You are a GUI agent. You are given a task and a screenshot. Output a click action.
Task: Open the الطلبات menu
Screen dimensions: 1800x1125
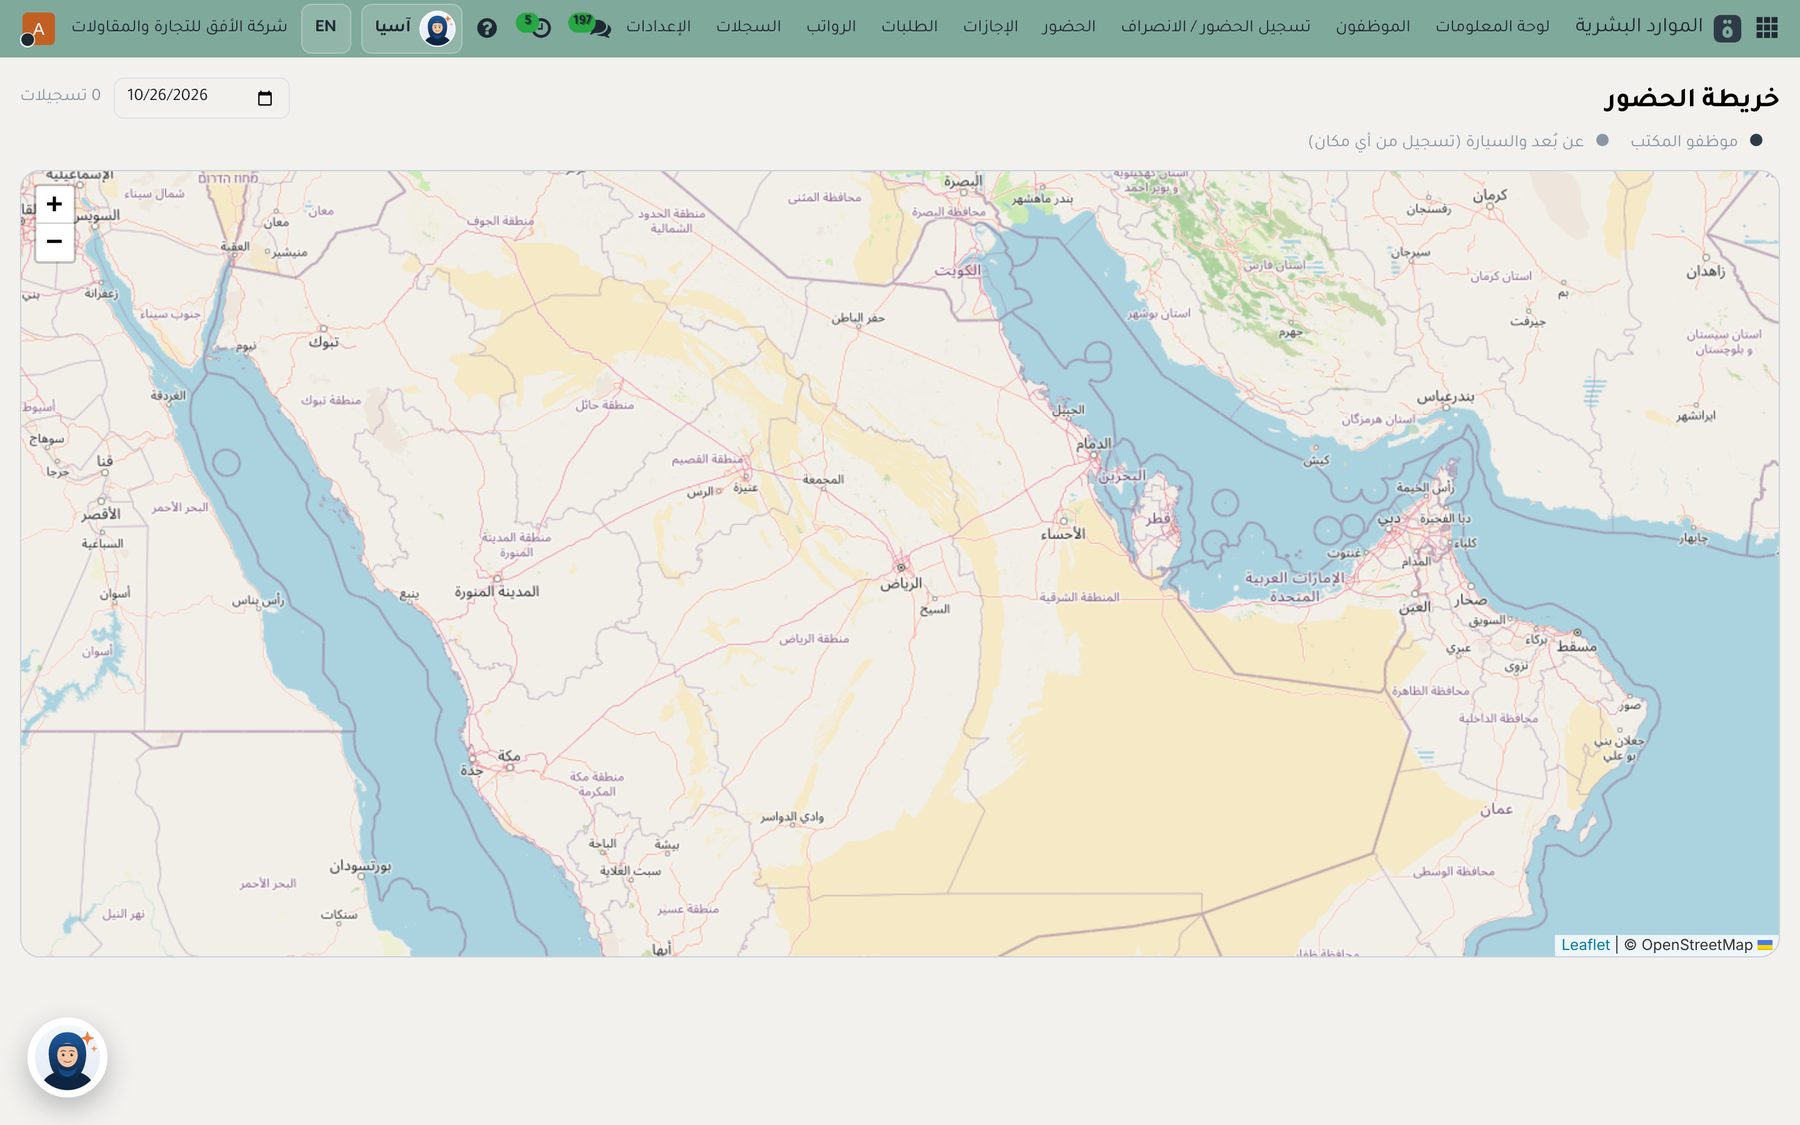tap(909, 26)
